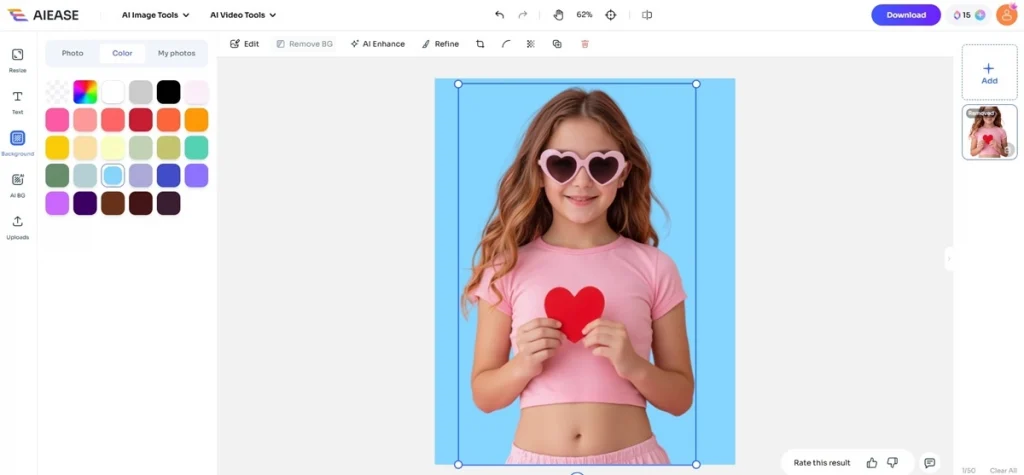
Task: Expand the AI Video Tools dropdown
Action: point(243,15)
